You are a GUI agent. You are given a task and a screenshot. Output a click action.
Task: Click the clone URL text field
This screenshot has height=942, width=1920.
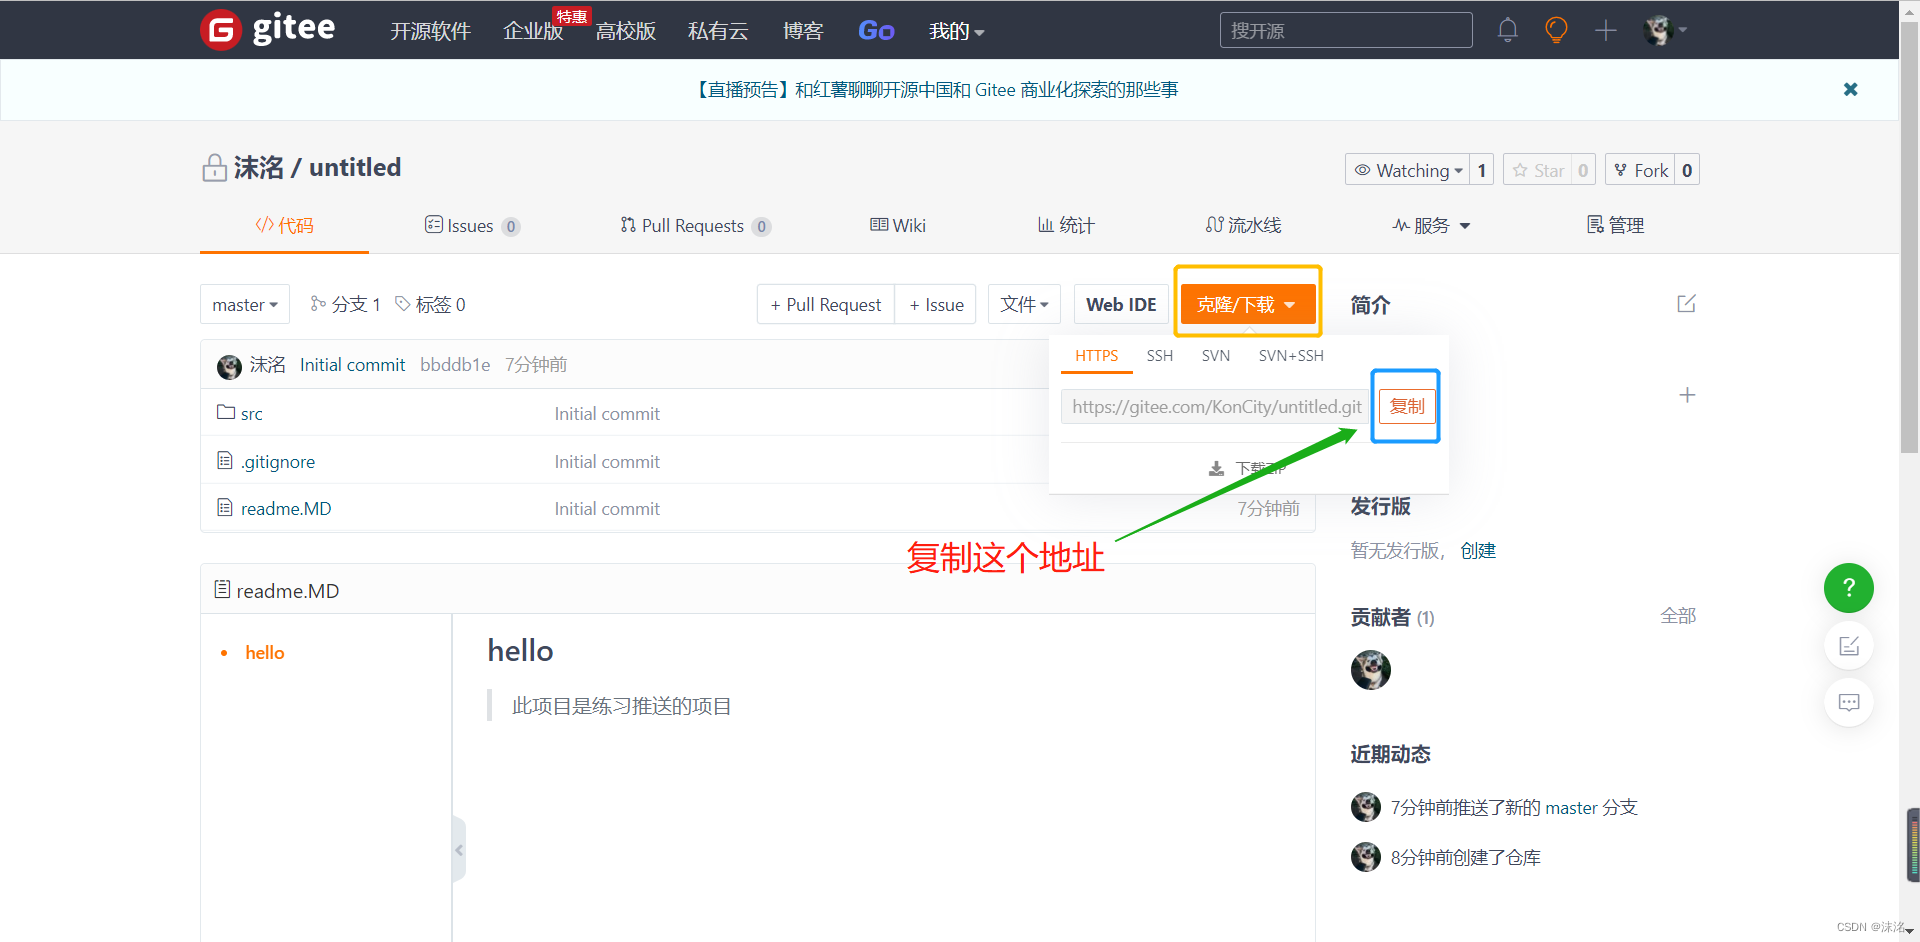(1215, 406)
